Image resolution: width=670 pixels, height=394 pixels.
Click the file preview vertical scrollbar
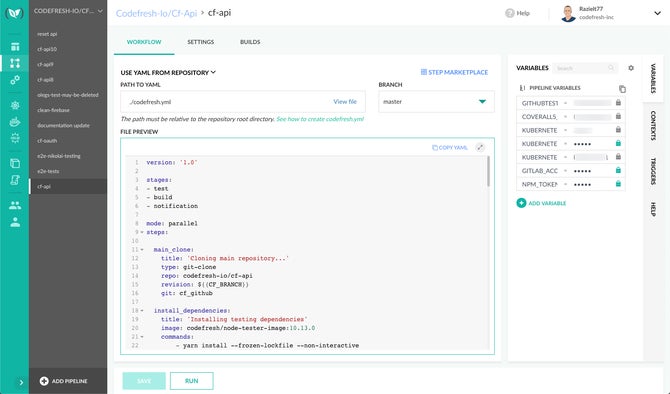tap(488, 171)
